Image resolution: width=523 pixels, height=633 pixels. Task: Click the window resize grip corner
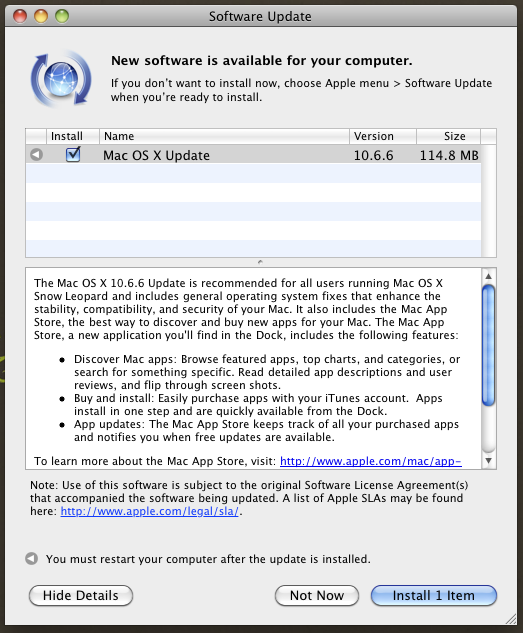(x=511, y=618)
